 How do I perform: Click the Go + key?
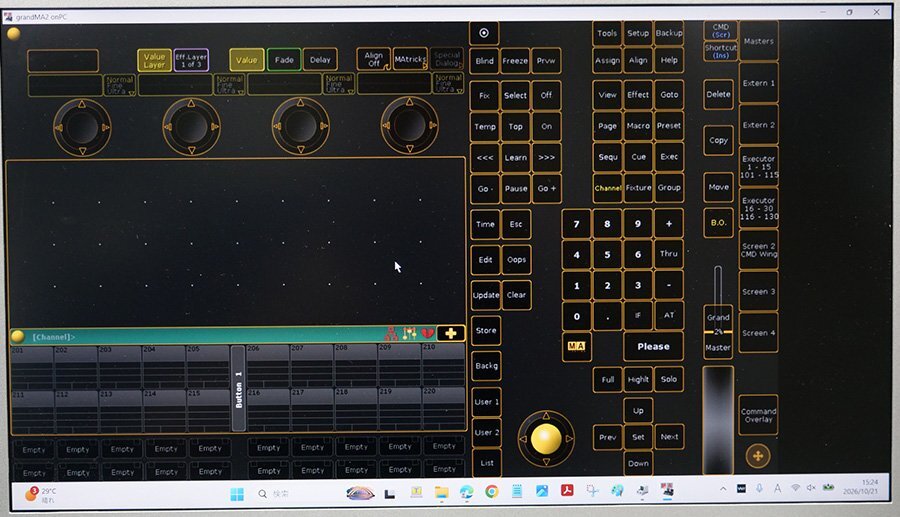[546, 188]
